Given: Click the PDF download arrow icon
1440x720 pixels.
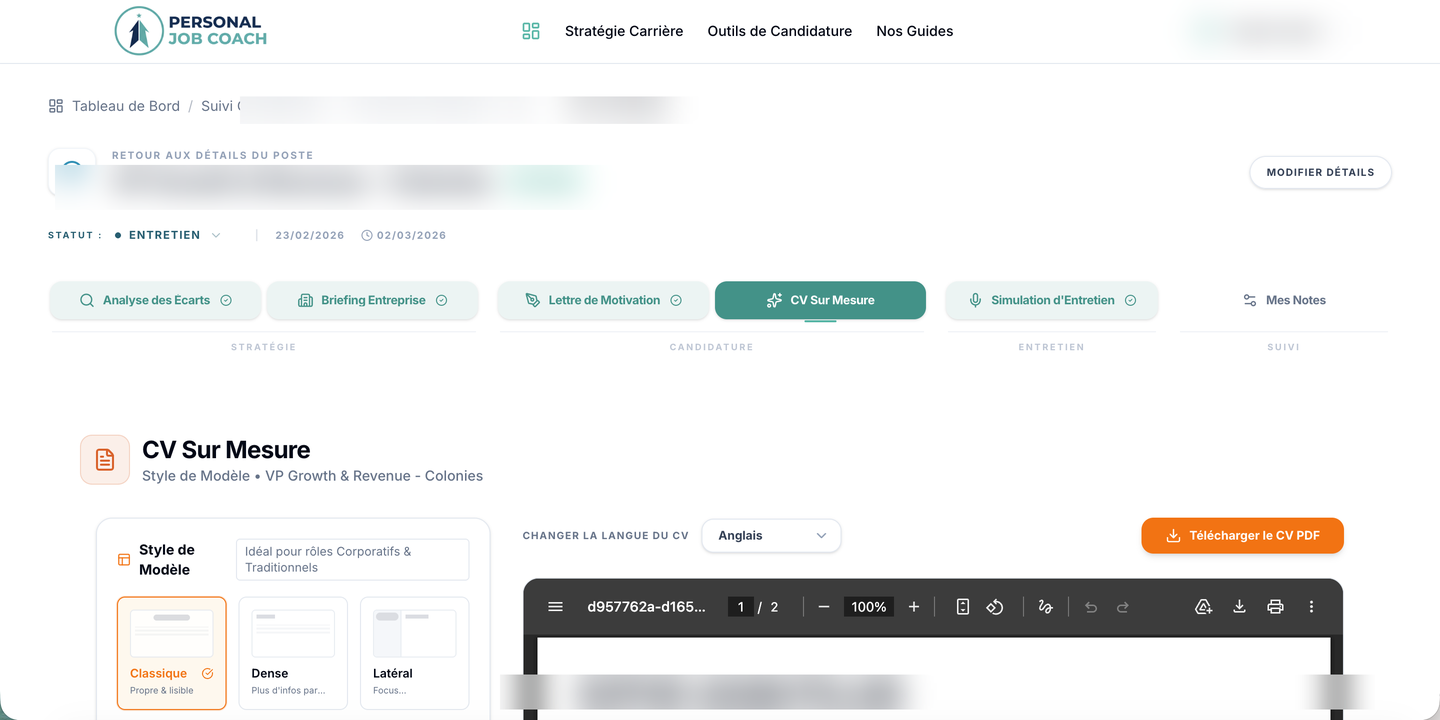Looking at the screenshot, I should [1239, 607].
